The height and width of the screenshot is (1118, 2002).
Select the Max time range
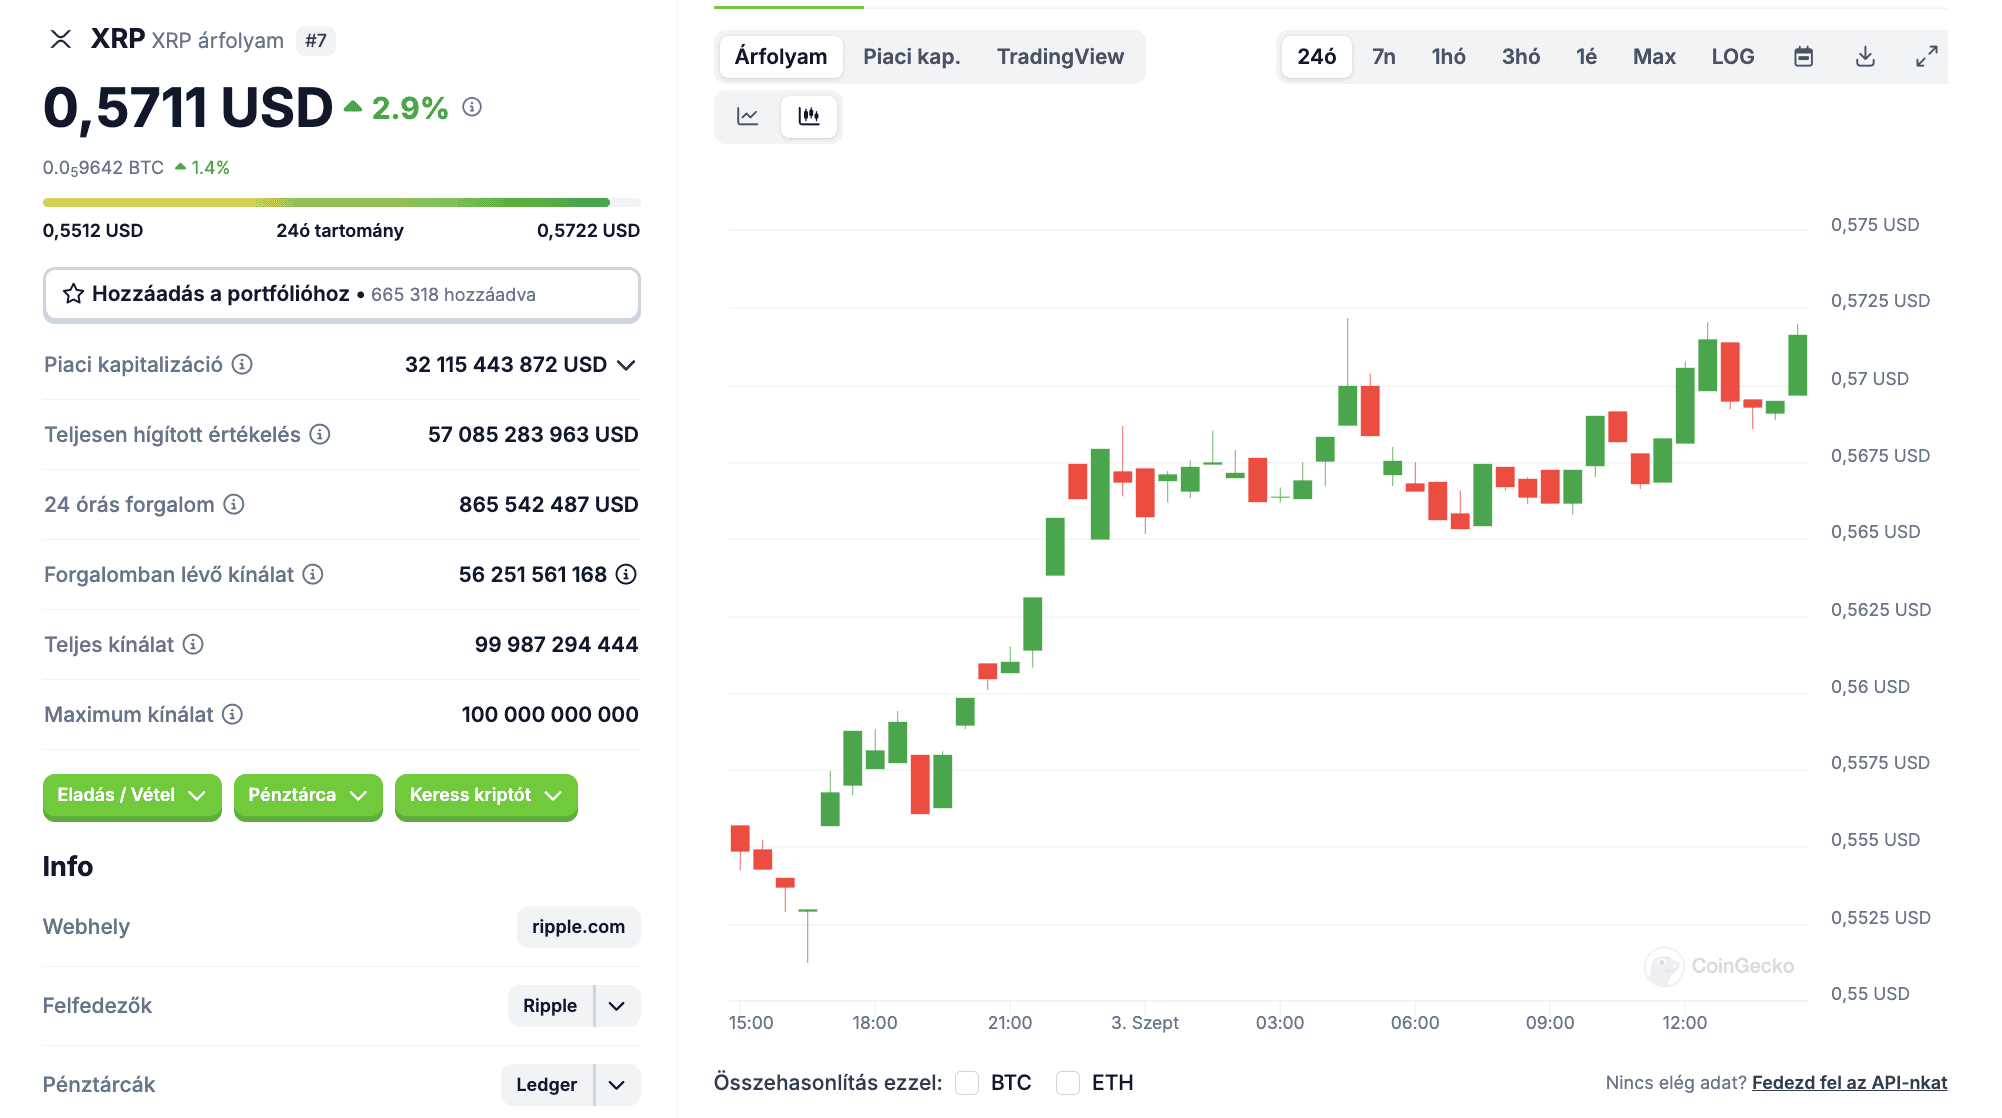point(1654,57)
